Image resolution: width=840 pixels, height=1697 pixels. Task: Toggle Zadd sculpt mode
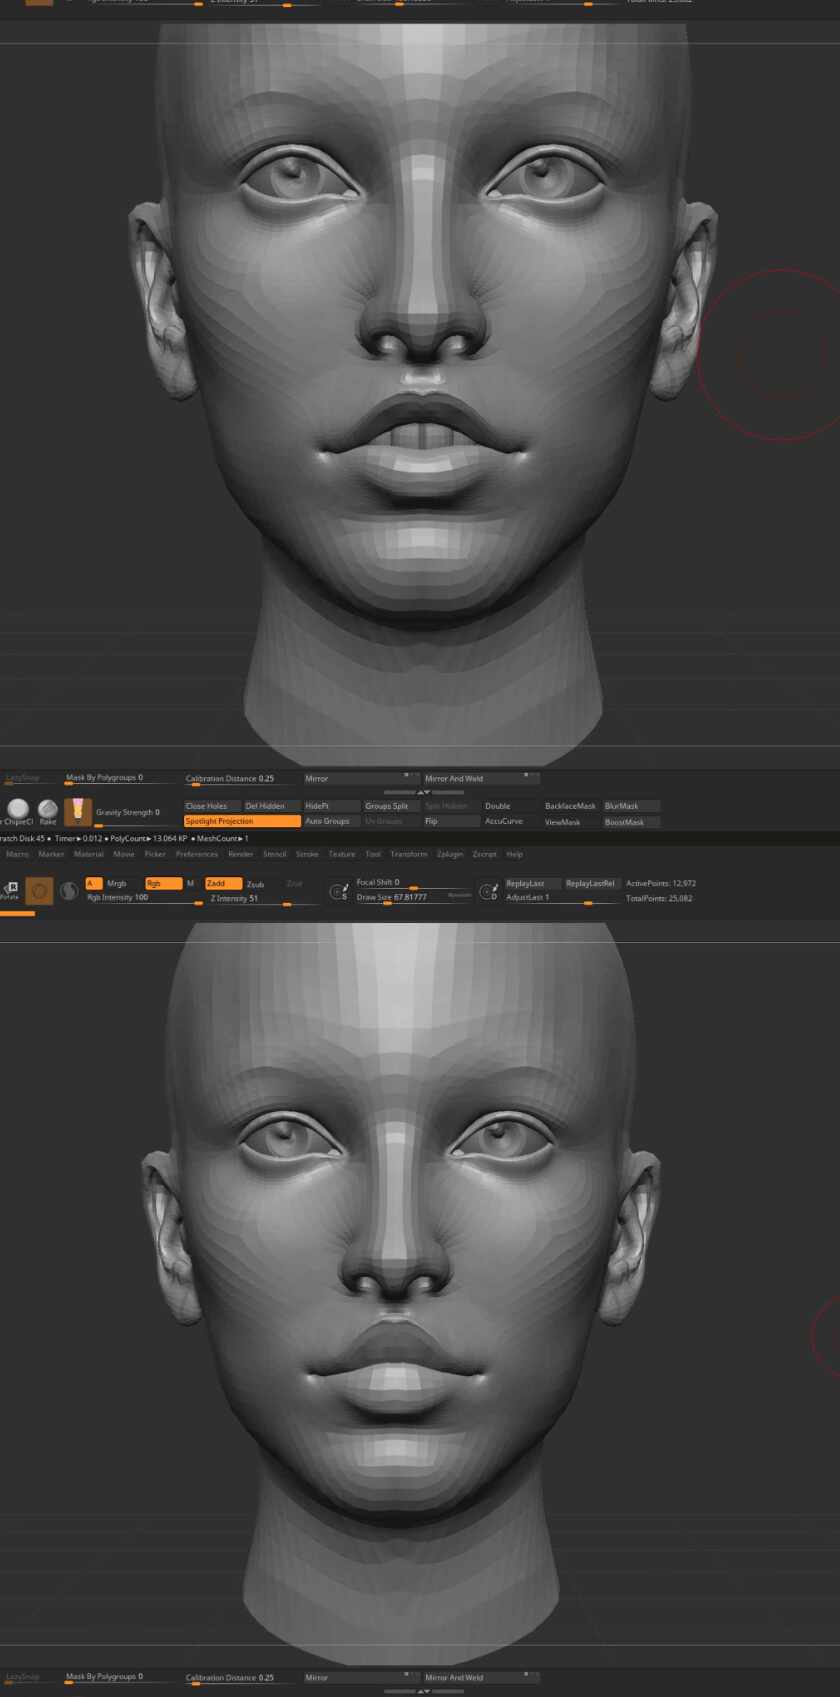(223, 883)
